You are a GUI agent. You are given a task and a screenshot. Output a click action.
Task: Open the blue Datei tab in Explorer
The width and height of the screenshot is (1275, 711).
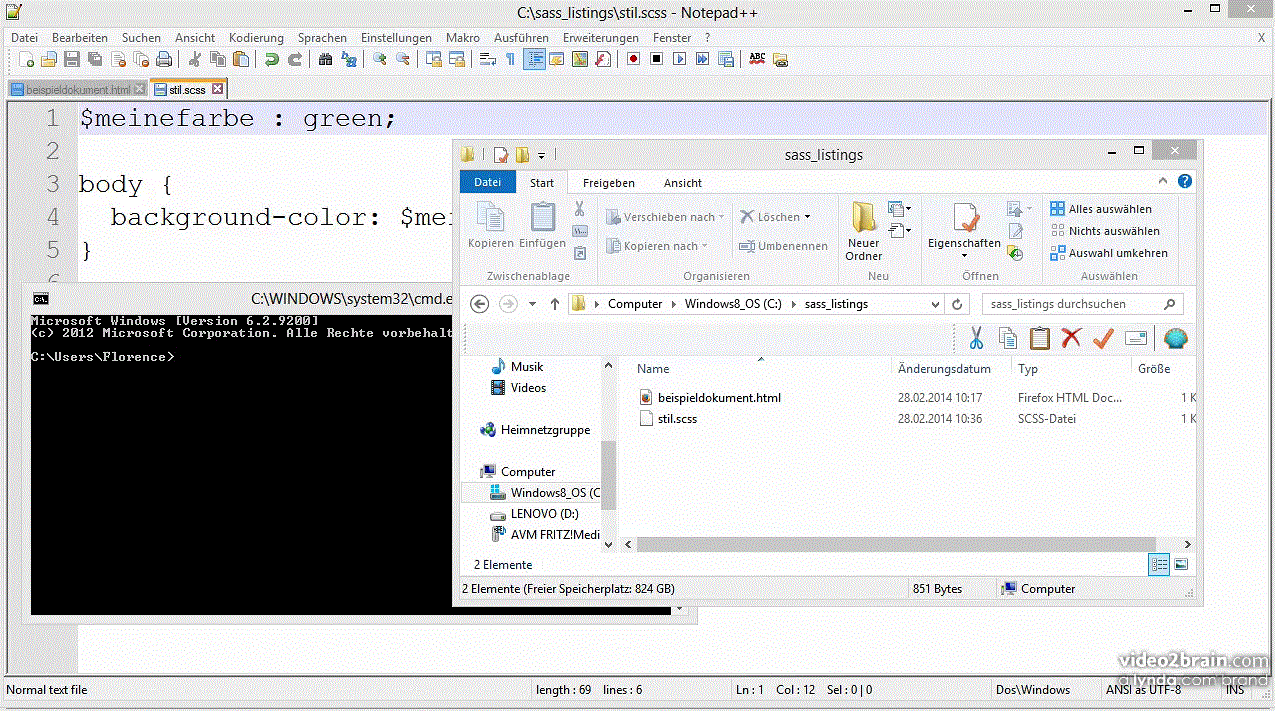click(x=488, y=182)
